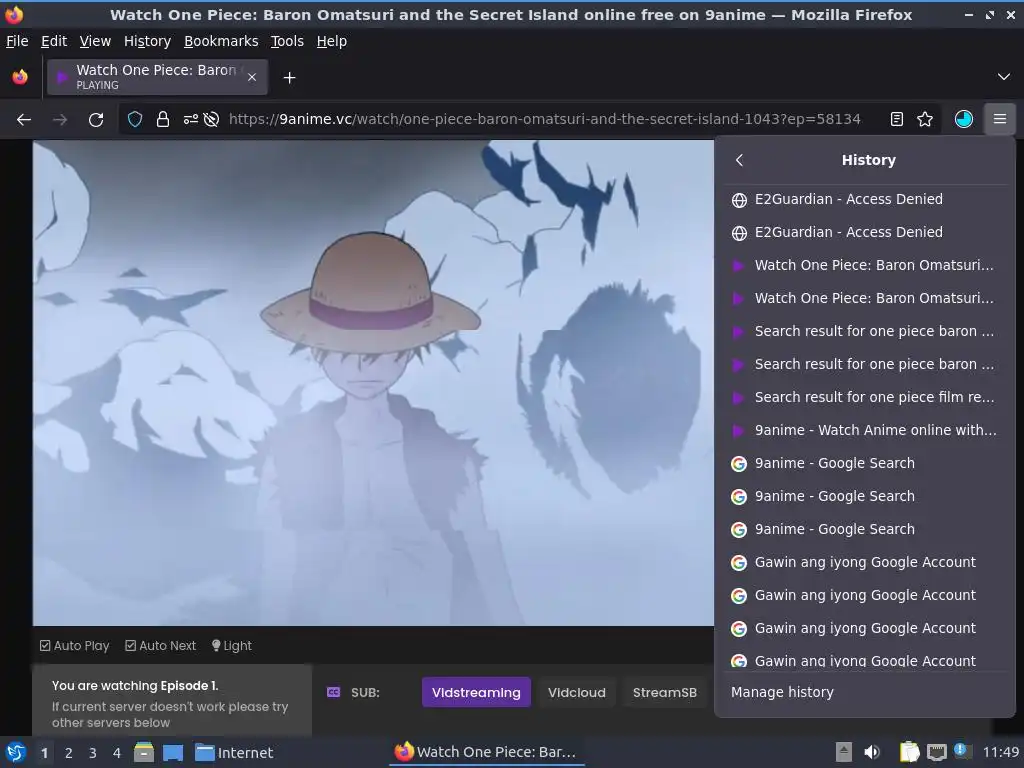This screenshot has height=768, width=1024.
Task: Close the Watch One Piece tab
Action: 252,77
